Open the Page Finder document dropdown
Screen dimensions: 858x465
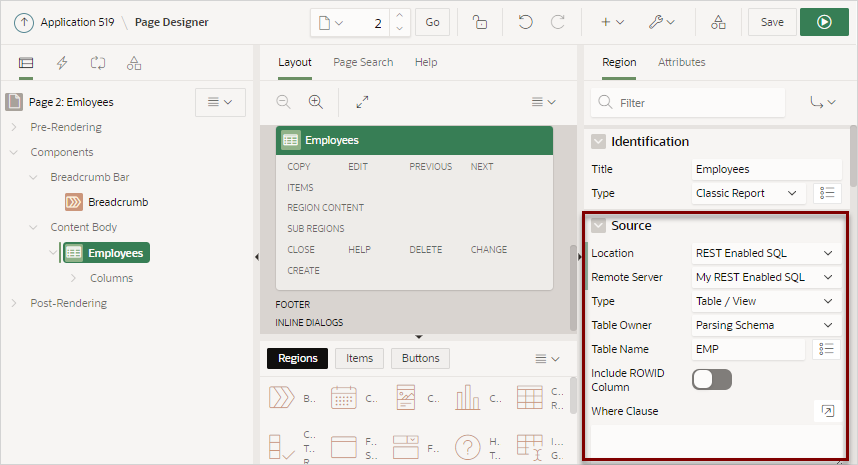331,23
